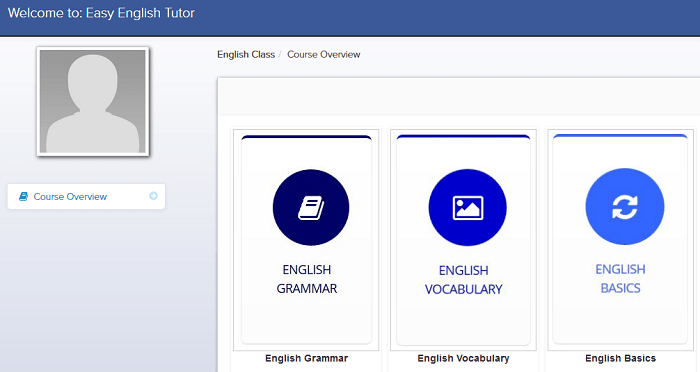Click the arrow circle icon in Course Overview button

(153, 196)
